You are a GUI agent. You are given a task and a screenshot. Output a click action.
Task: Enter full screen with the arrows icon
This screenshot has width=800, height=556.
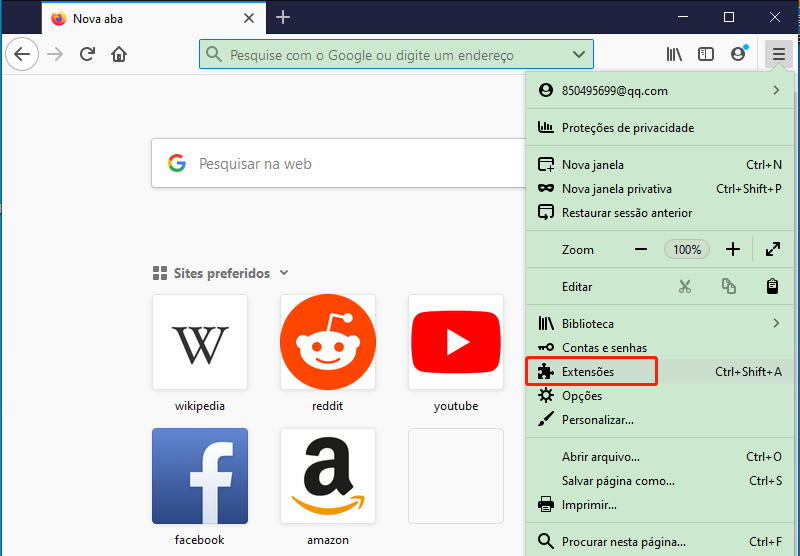pos(772,249)
